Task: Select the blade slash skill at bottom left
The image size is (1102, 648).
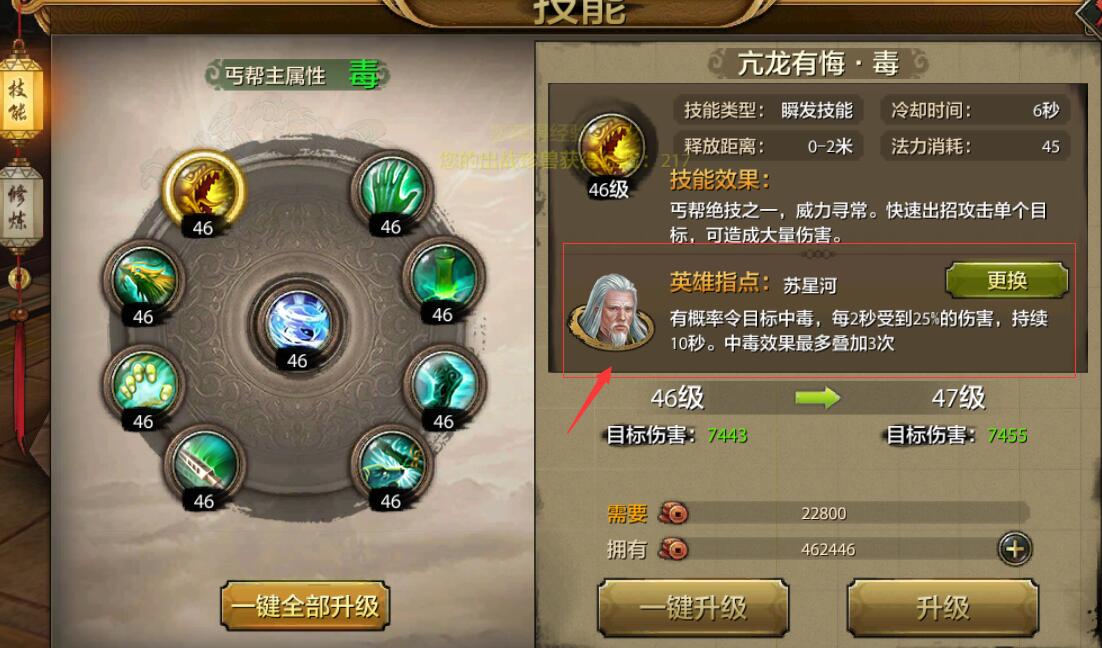Action: tap(205, 465)
